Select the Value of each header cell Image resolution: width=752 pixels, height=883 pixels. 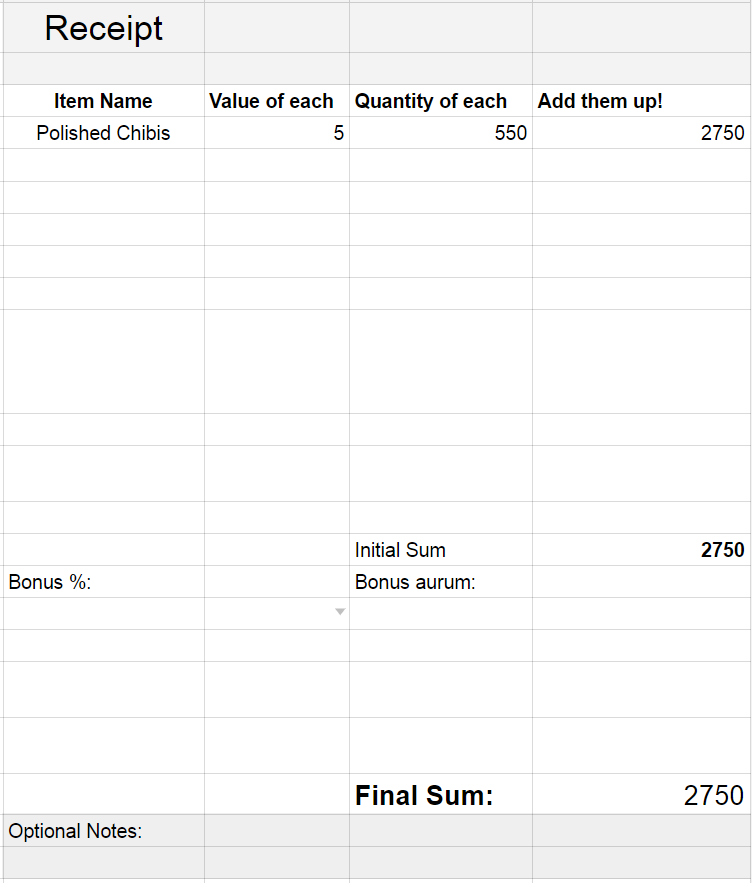click(x=277, y=101)
